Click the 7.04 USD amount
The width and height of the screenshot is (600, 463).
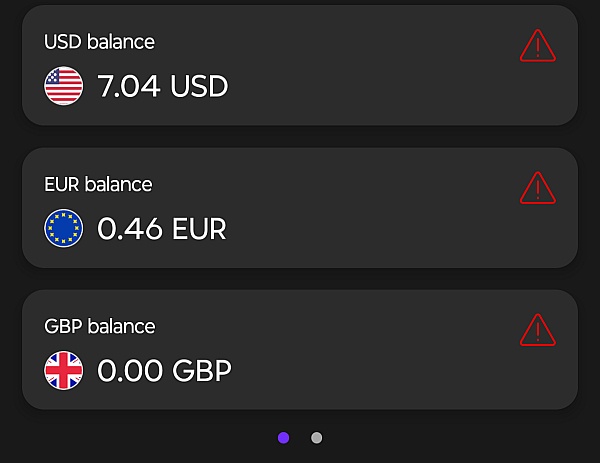click(x=163, y=87)
